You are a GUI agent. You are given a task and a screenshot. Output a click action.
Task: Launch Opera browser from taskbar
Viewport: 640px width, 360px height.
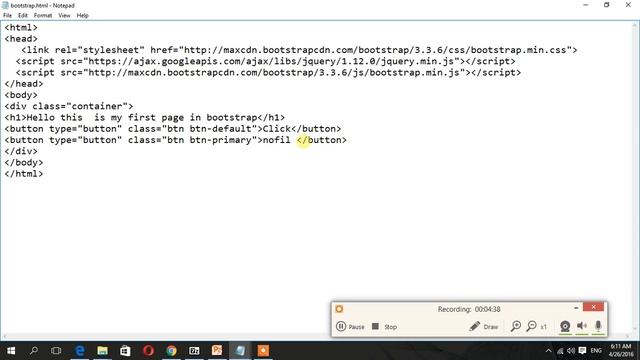pyautogui.click(x=148, y=351)
